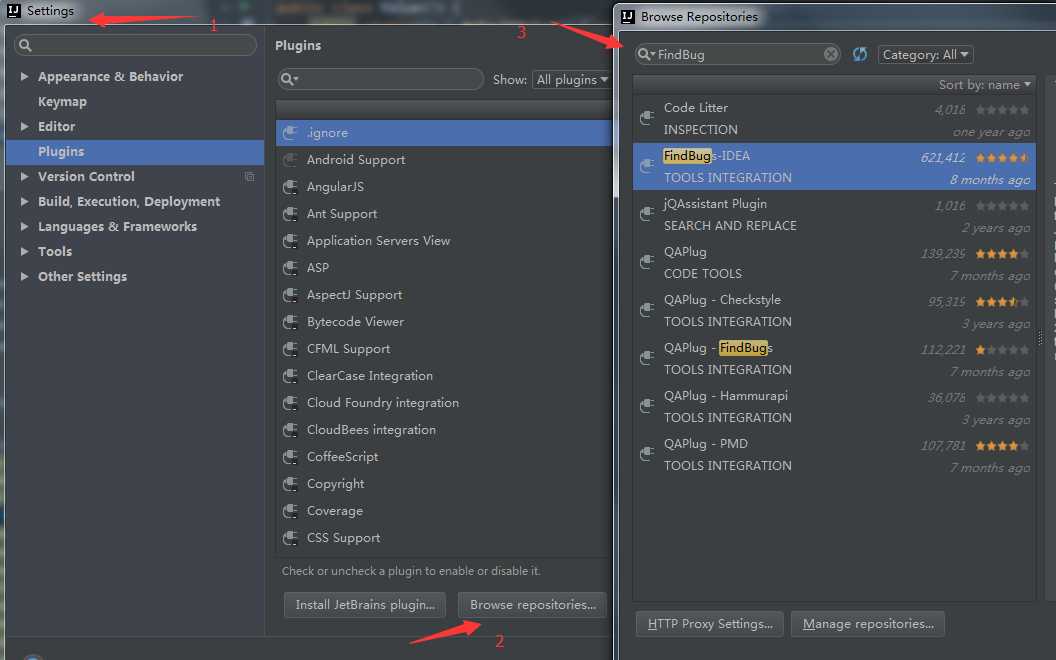Open HTTP Proxy Settings
1056x660 pixels.
(x=709, y=624)
